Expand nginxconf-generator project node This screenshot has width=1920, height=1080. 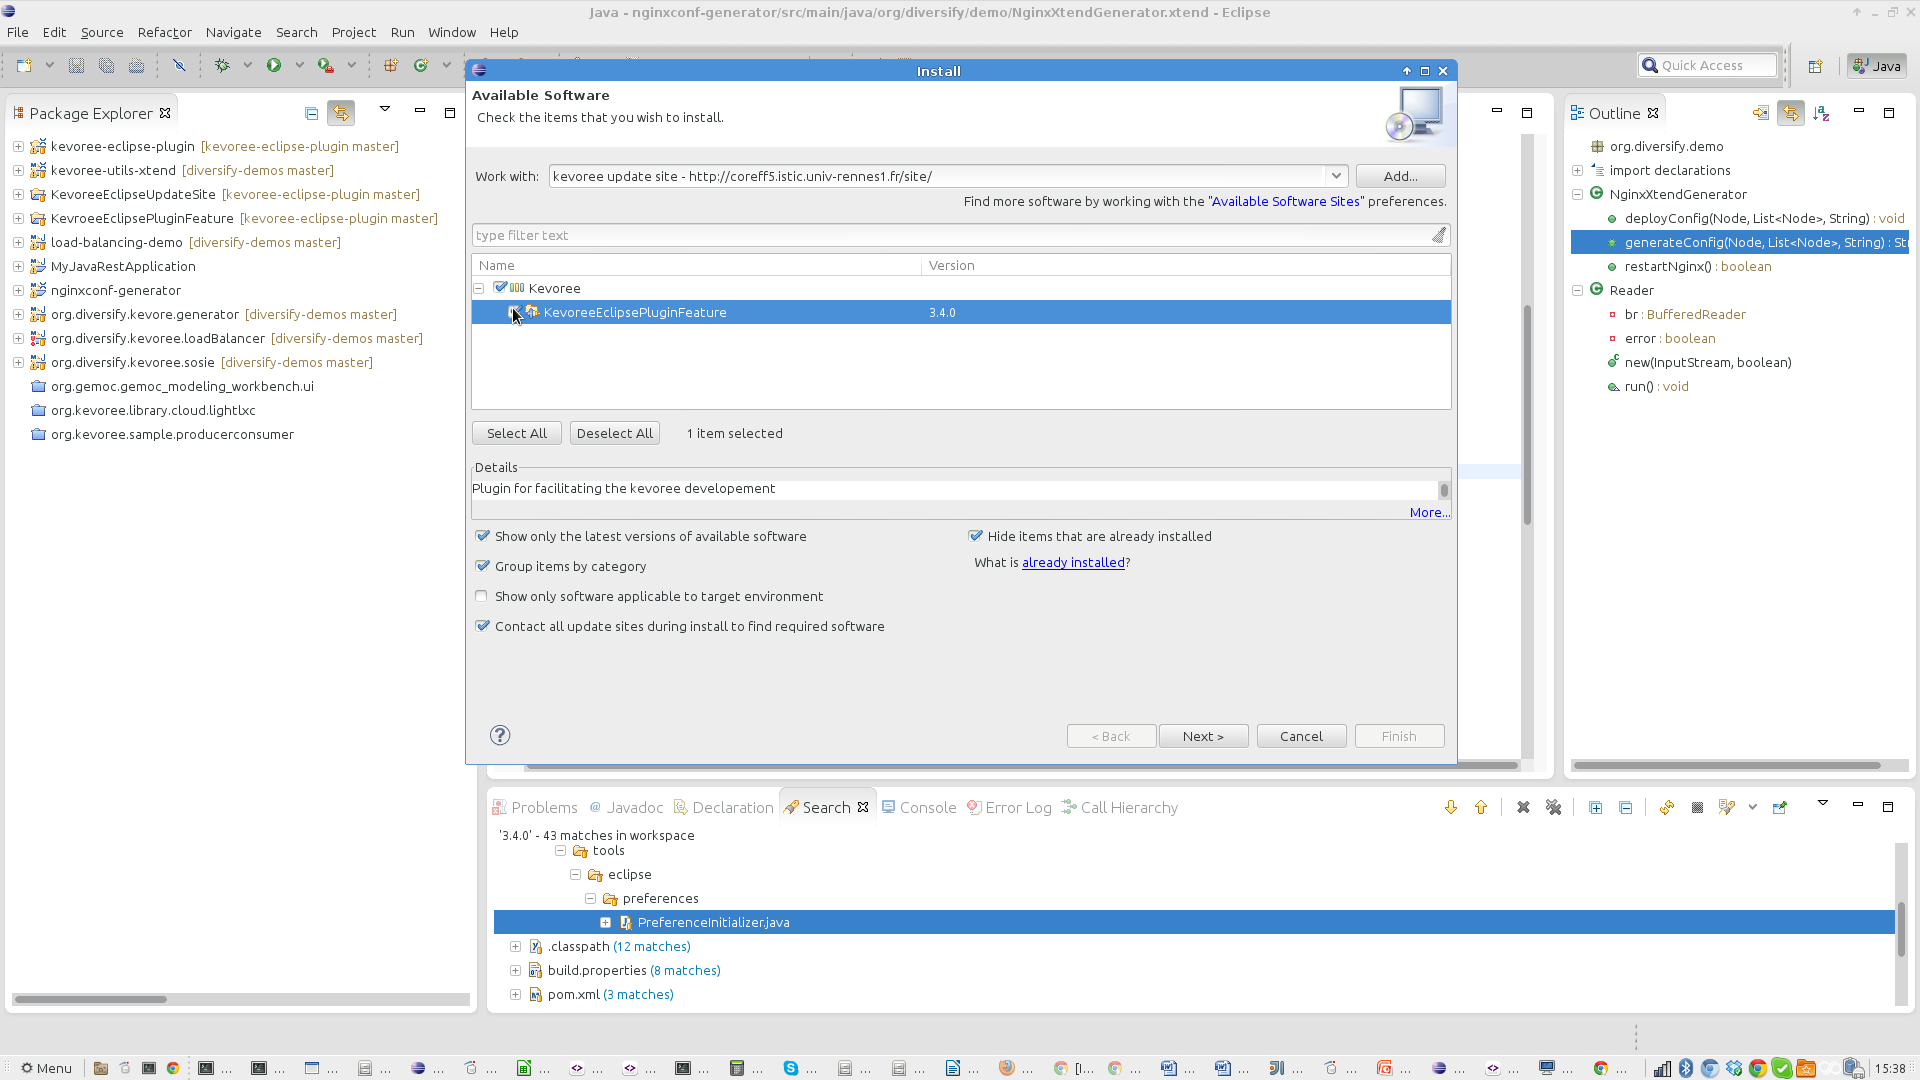pos(18,290)
